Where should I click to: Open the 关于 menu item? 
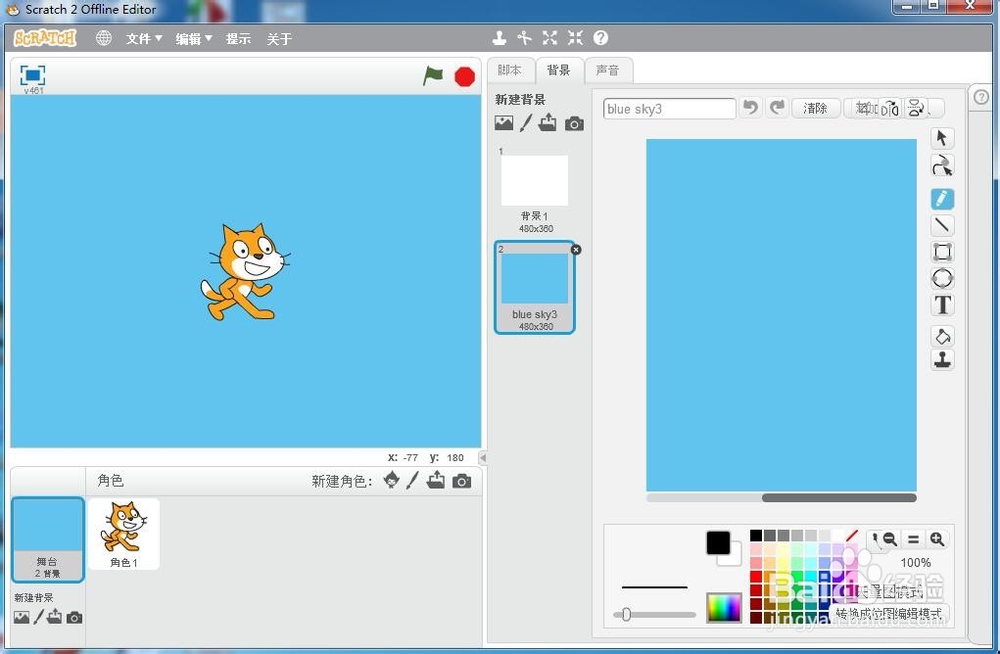(279, 39)
